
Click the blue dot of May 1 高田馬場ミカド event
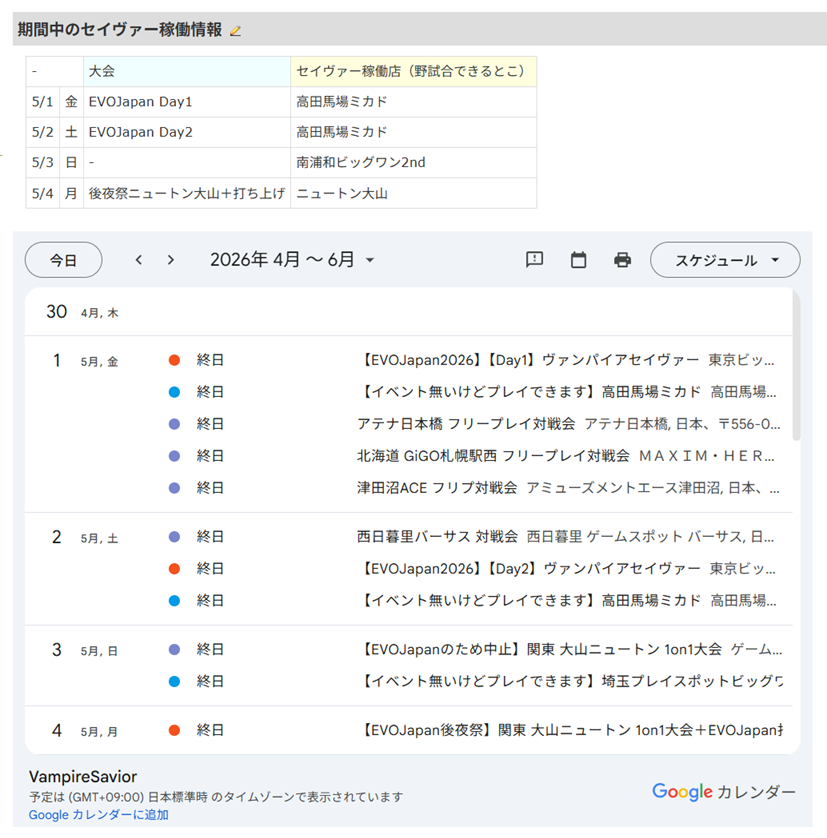(174, 392)
